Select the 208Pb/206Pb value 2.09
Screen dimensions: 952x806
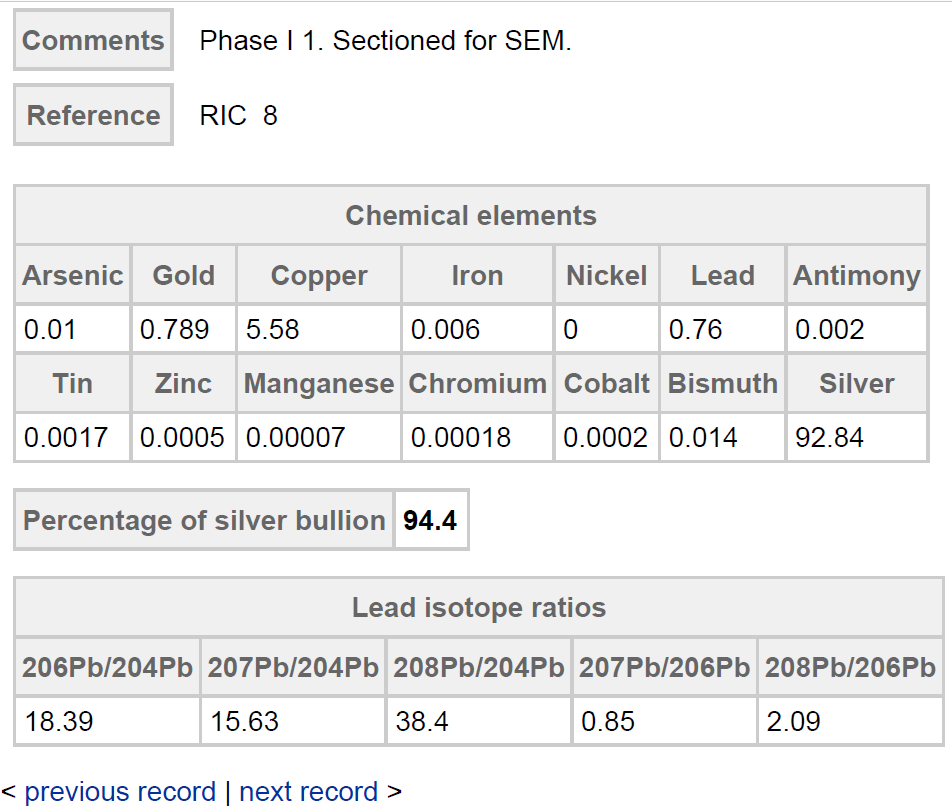(793, 721)
